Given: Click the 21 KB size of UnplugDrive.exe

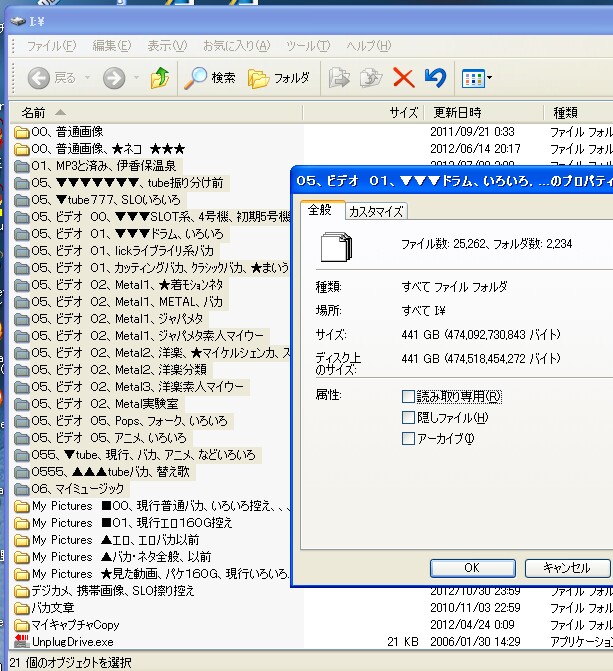Looking at the screenshot, I should pos(402,641).
